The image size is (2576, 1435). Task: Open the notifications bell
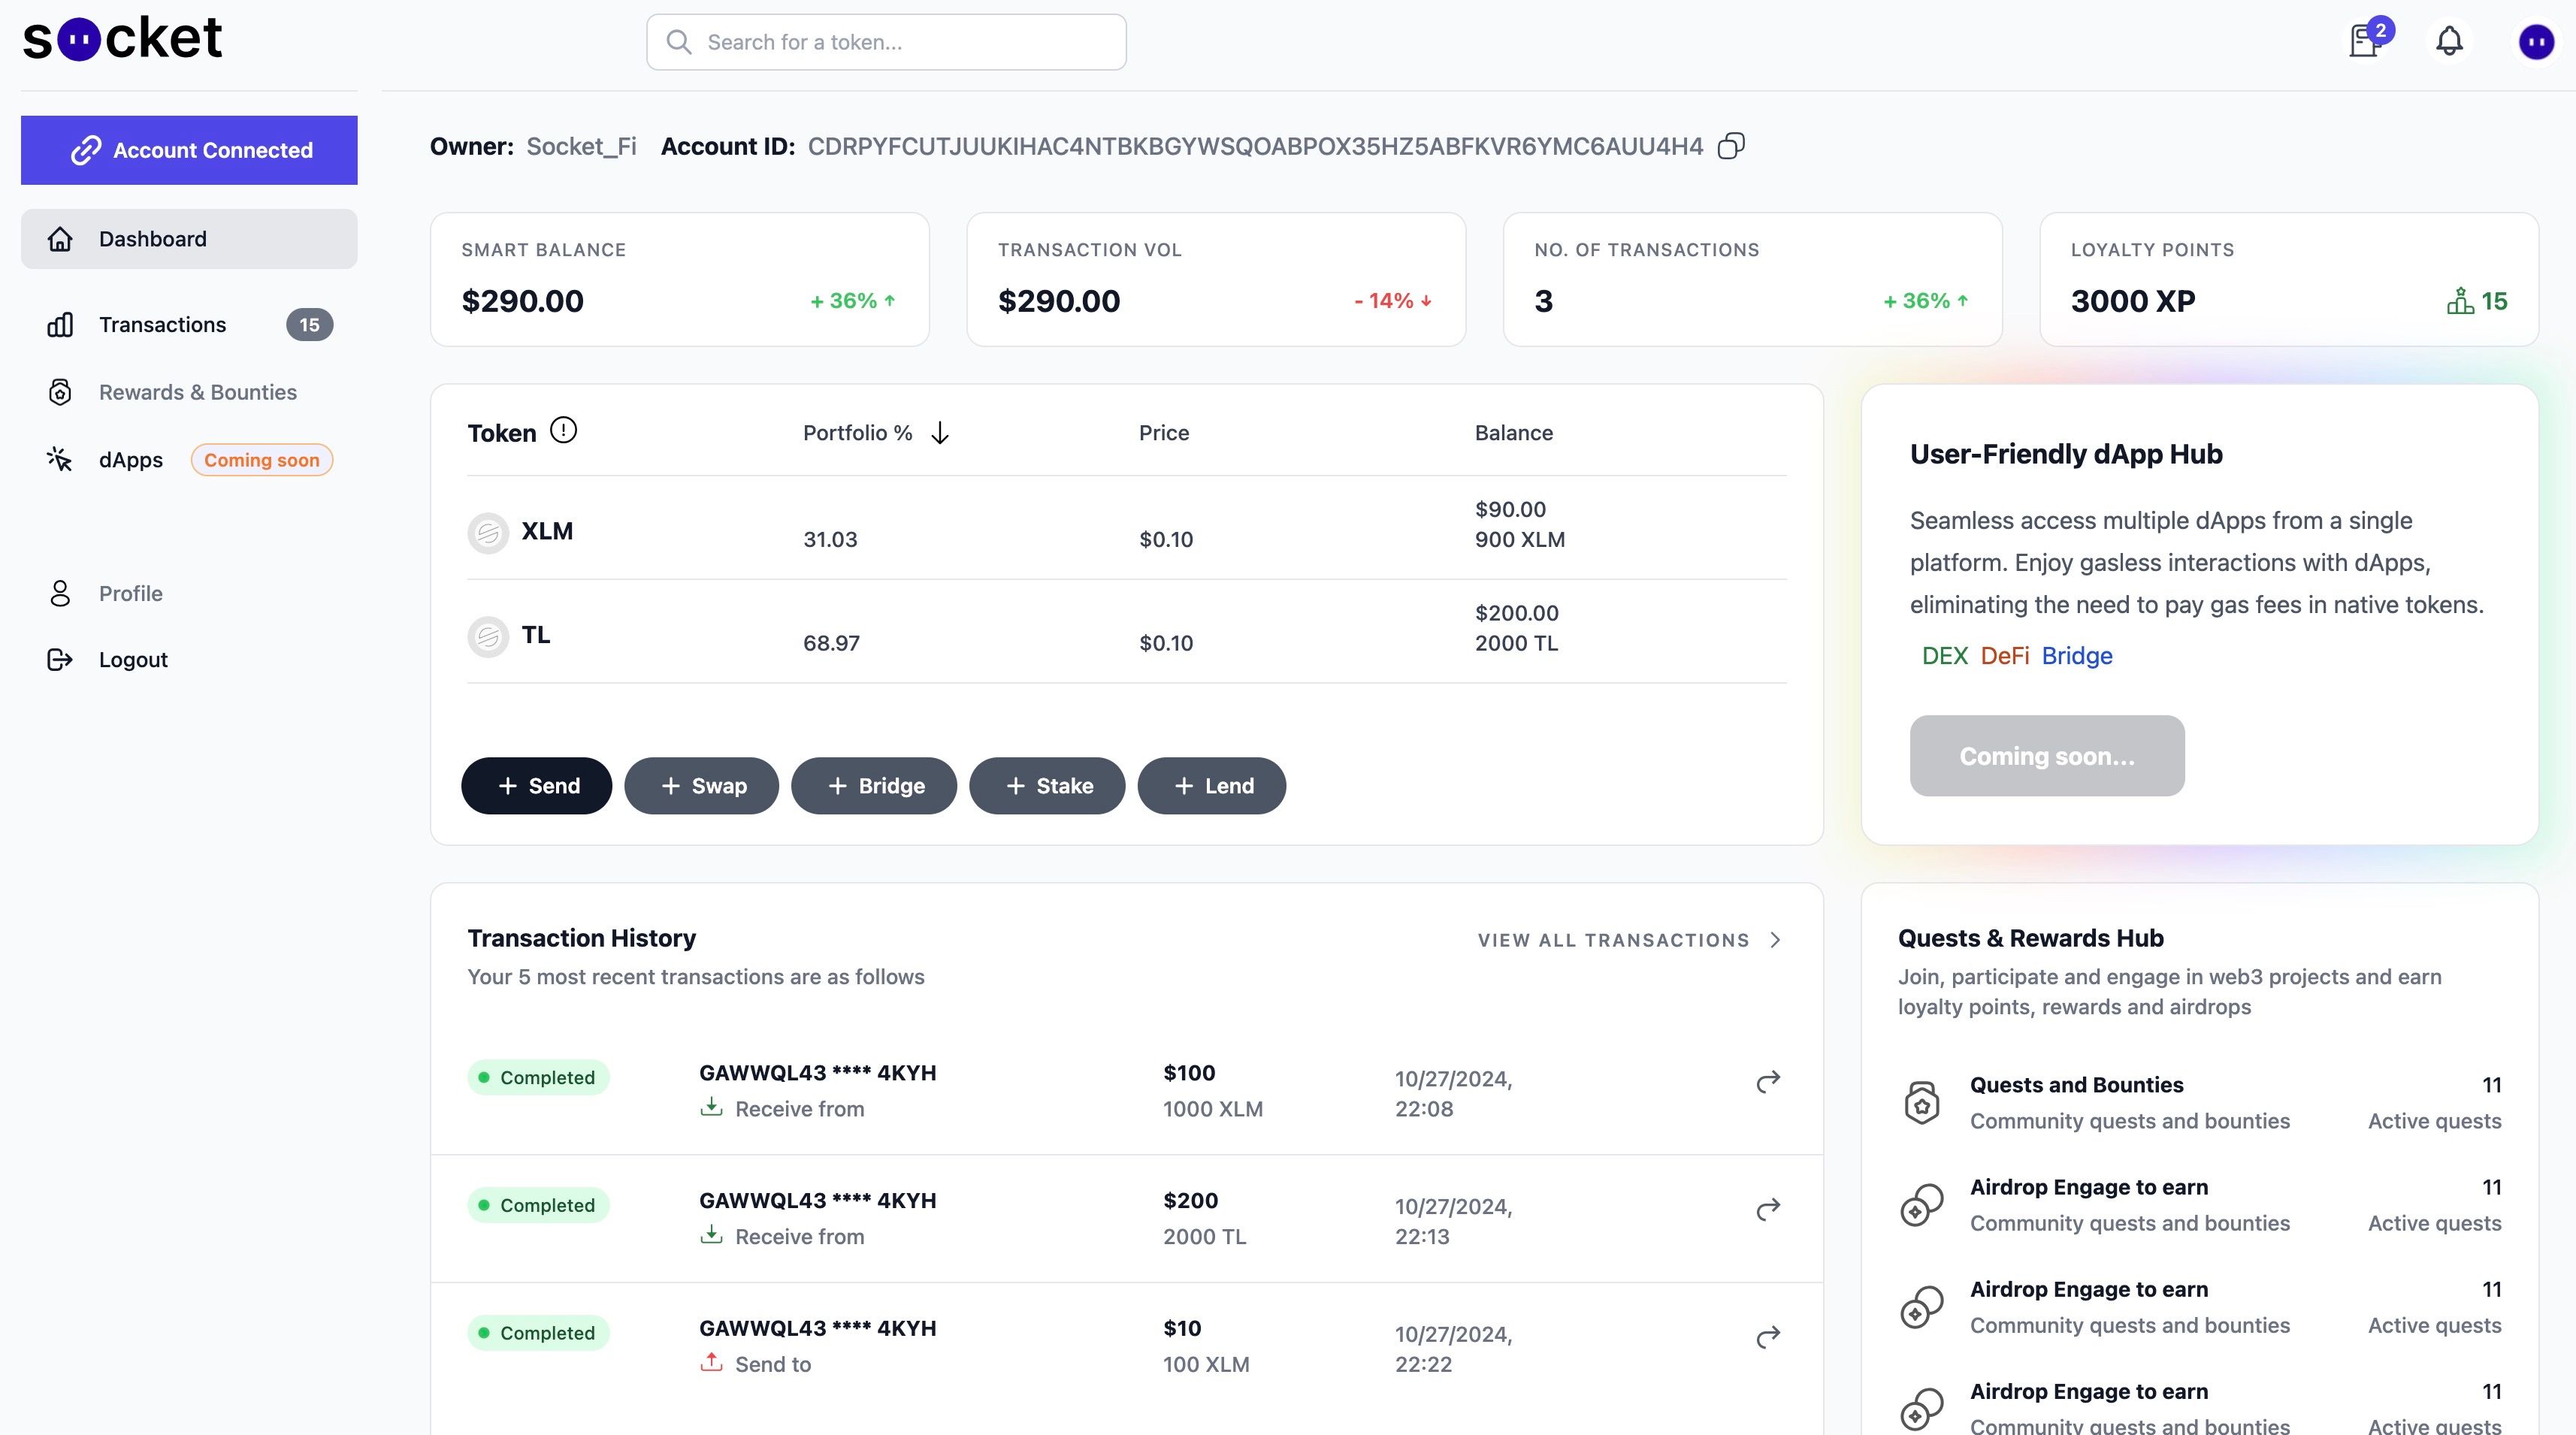(2449, 41)
